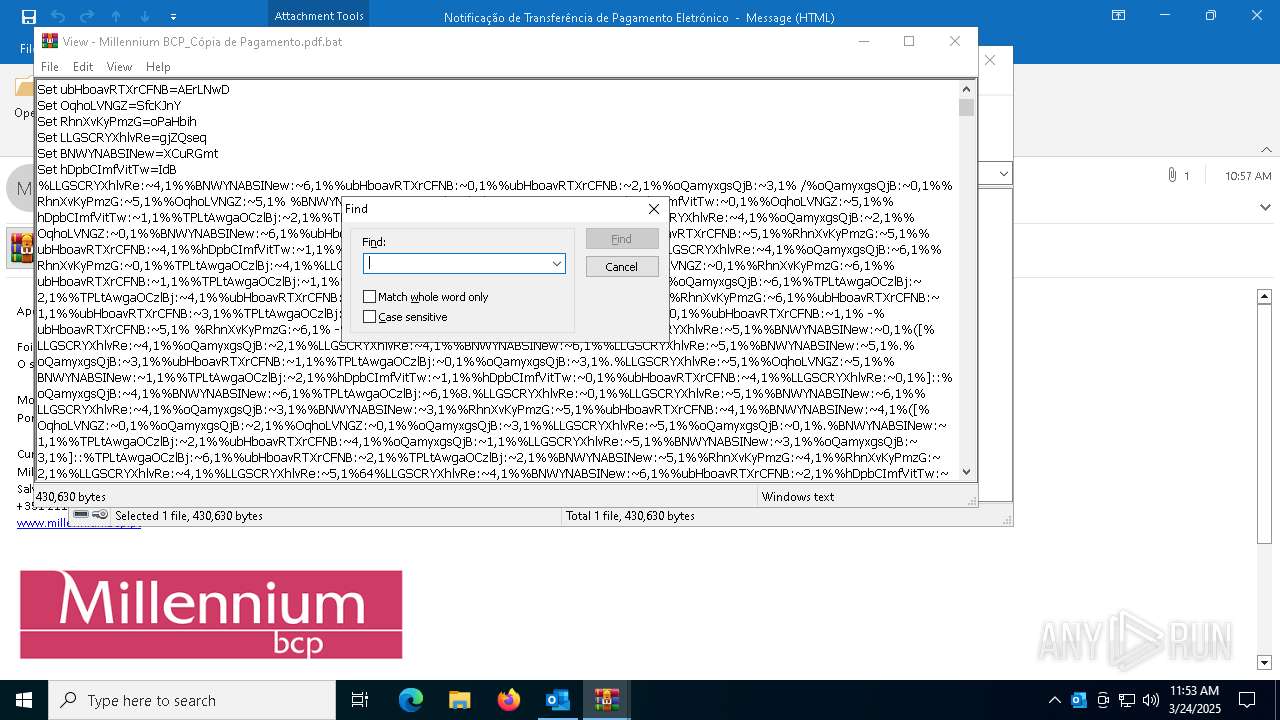Collapse the Outlook ribbon with the up chevron
Screen dimensions: 1280x720
pos(1266,150)
